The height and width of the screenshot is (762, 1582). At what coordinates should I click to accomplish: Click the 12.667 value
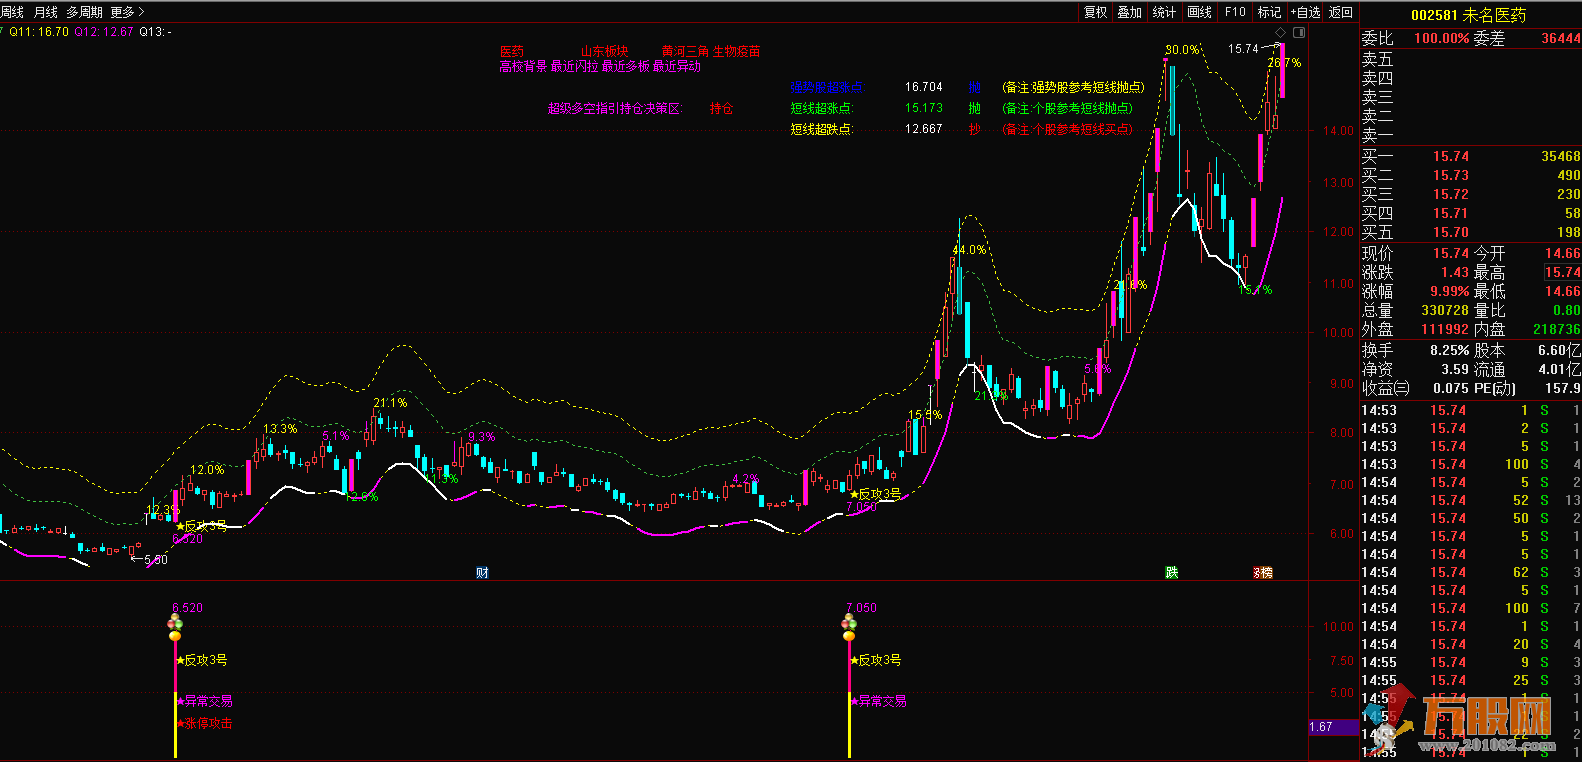[924, 129]
